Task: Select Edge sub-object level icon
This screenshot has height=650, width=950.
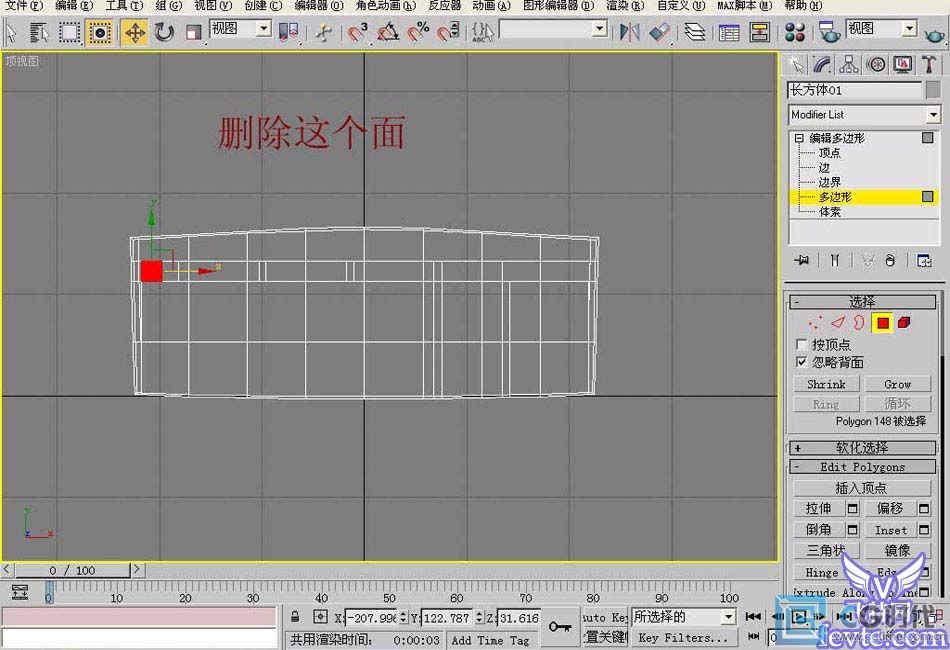Action: pos(838,323)
